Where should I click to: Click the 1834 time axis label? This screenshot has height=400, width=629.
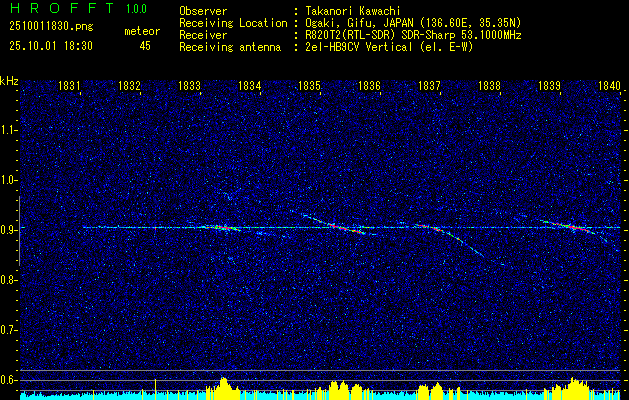pyautogui.click(x=250, y=85)
